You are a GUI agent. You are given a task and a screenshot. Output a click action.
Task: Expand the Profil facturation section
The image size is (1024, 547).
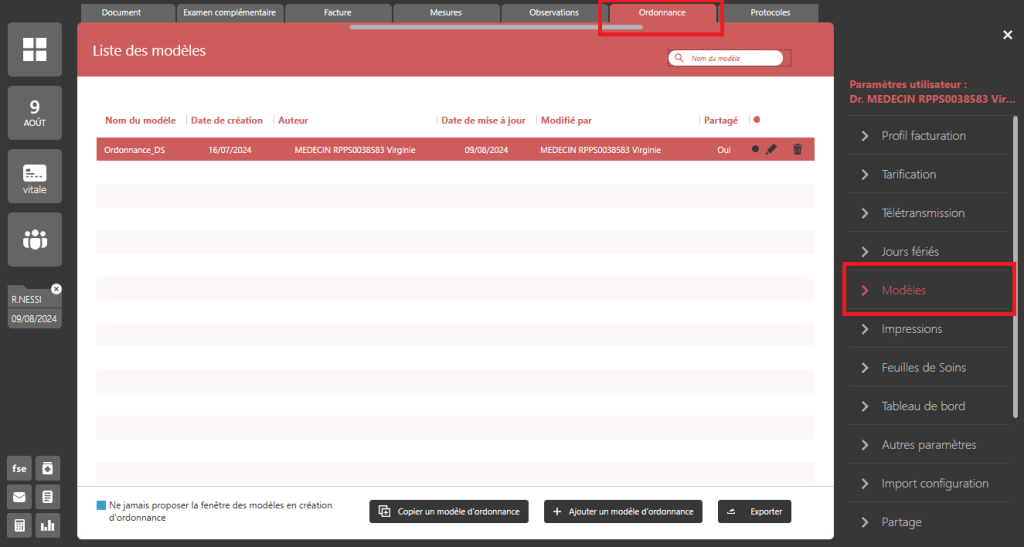tap(923, 136)
